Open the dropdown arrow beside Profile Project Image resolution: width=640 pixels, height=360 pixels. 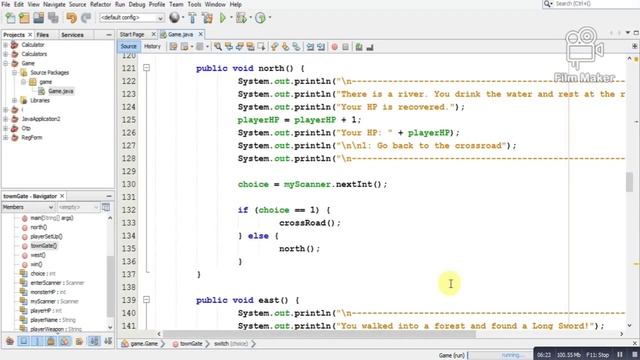pyautogui.click(x=270, y=18)
